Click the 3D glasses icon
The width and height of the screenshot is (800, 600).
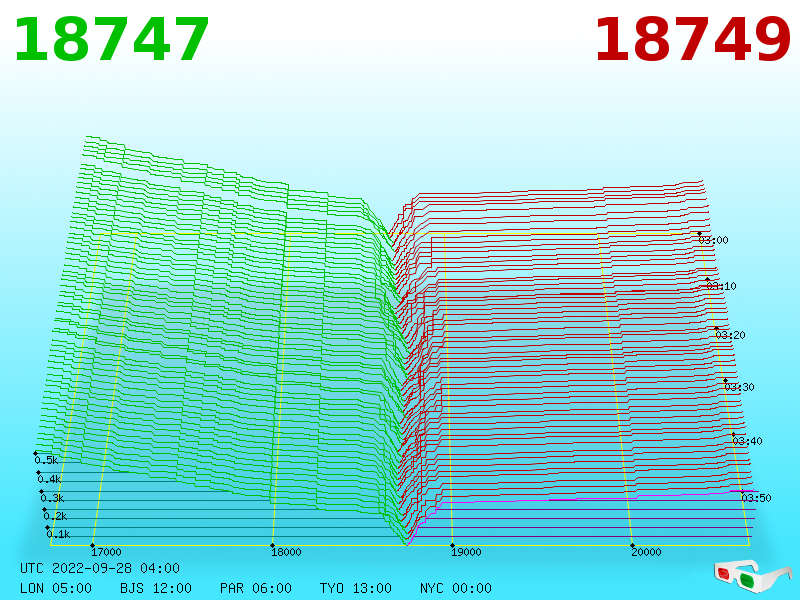(755, 575)
